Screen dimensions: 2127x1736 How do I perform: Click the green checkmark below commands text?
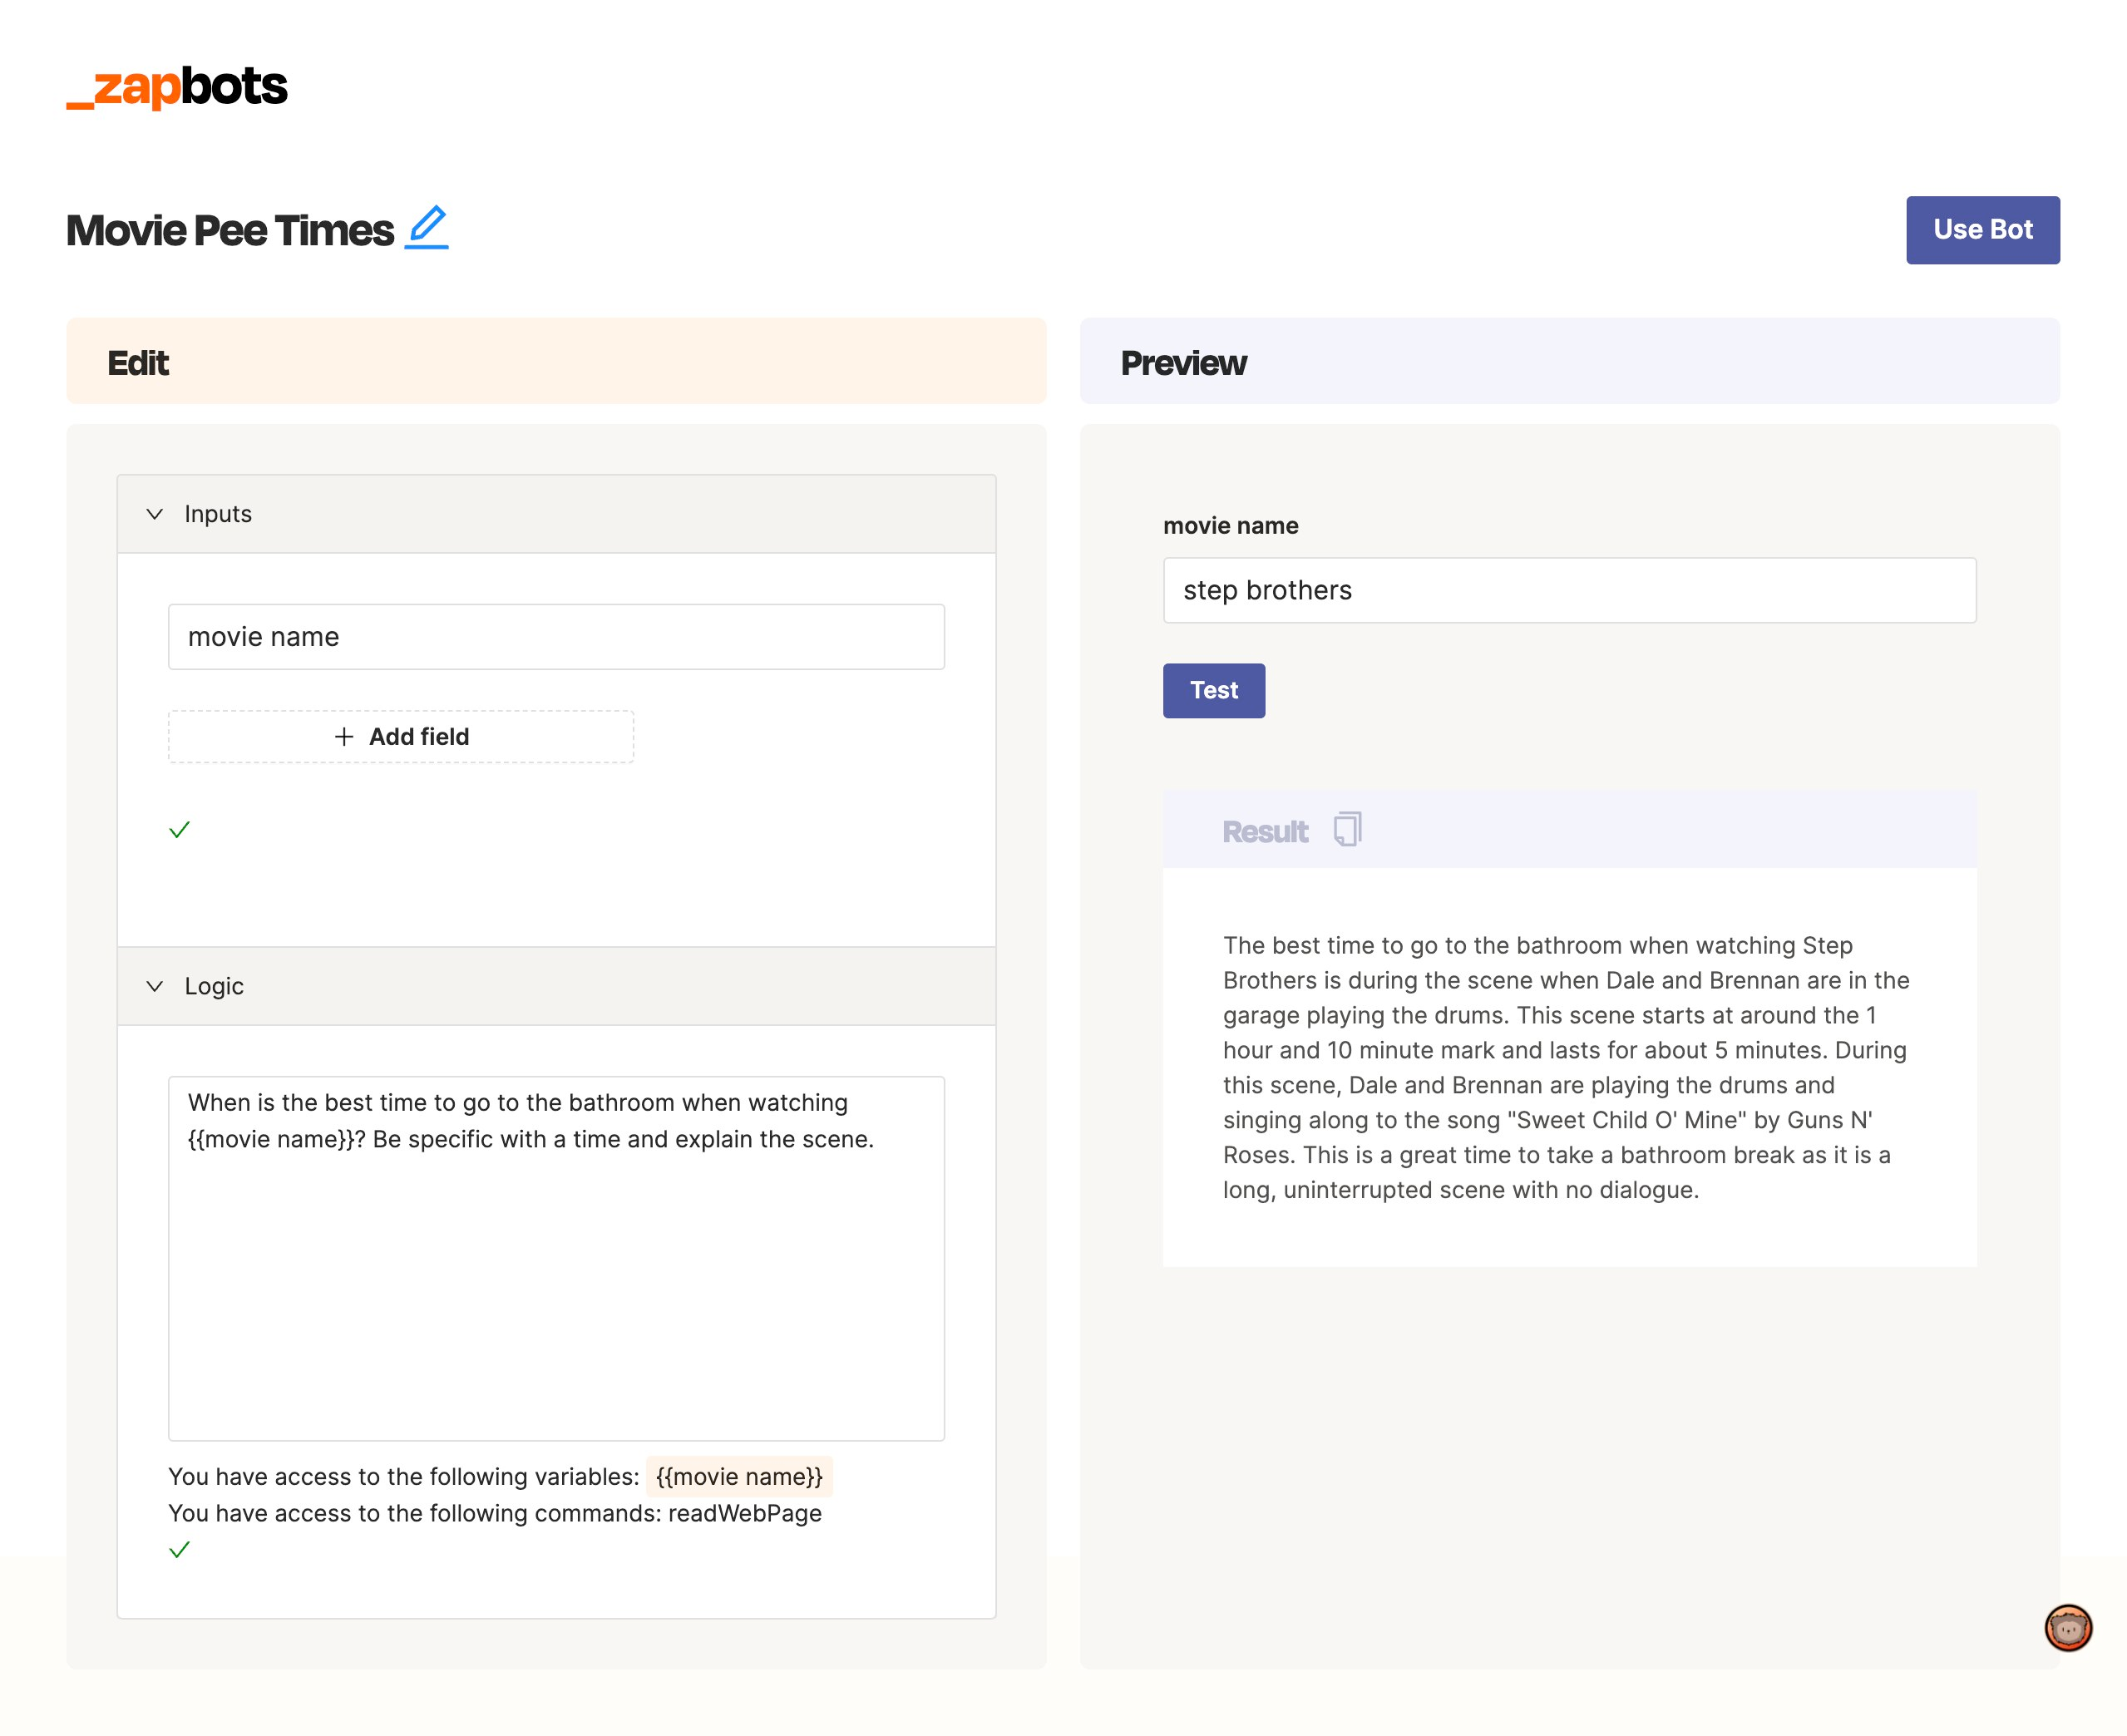pyautogui.click(x=179, y=1550)
